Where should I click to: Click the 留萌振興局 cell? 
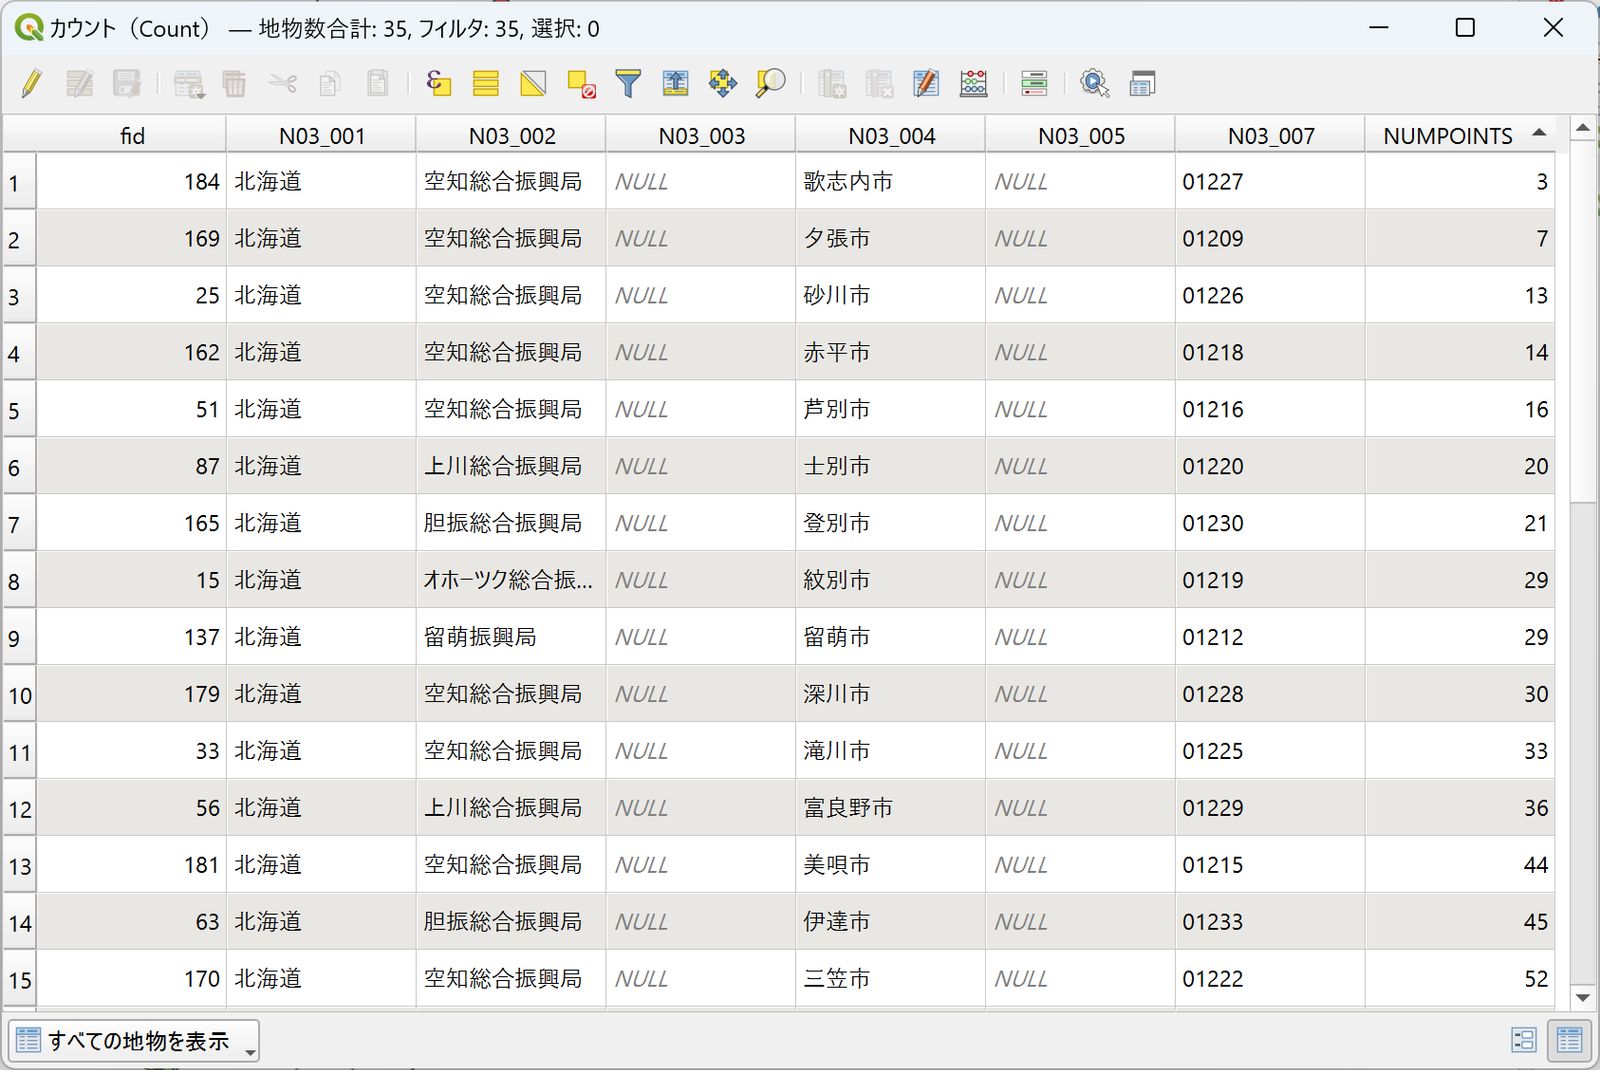(x=511, y=637)
